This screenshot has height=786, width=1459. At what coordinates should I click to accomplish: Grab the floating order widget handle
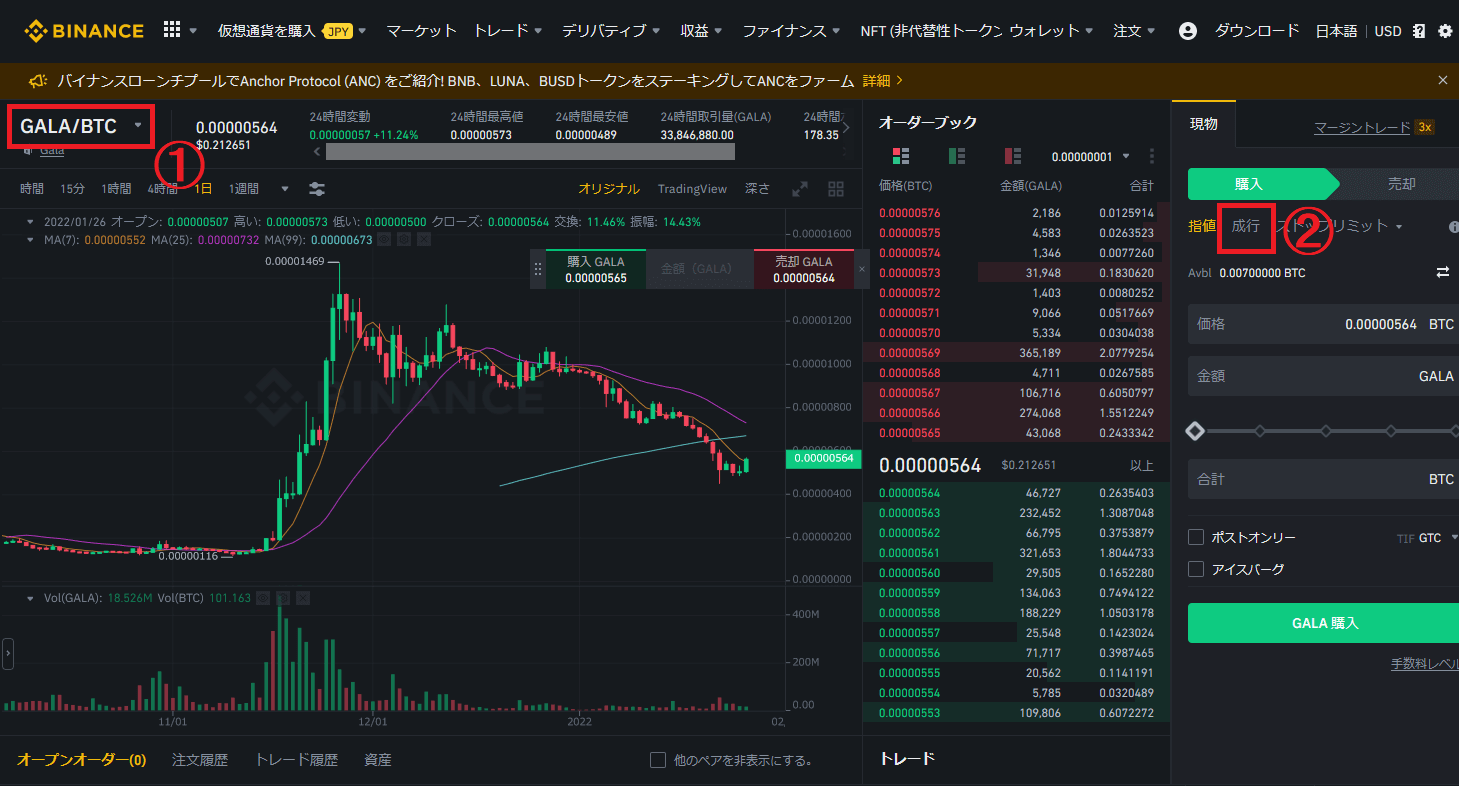538,269
